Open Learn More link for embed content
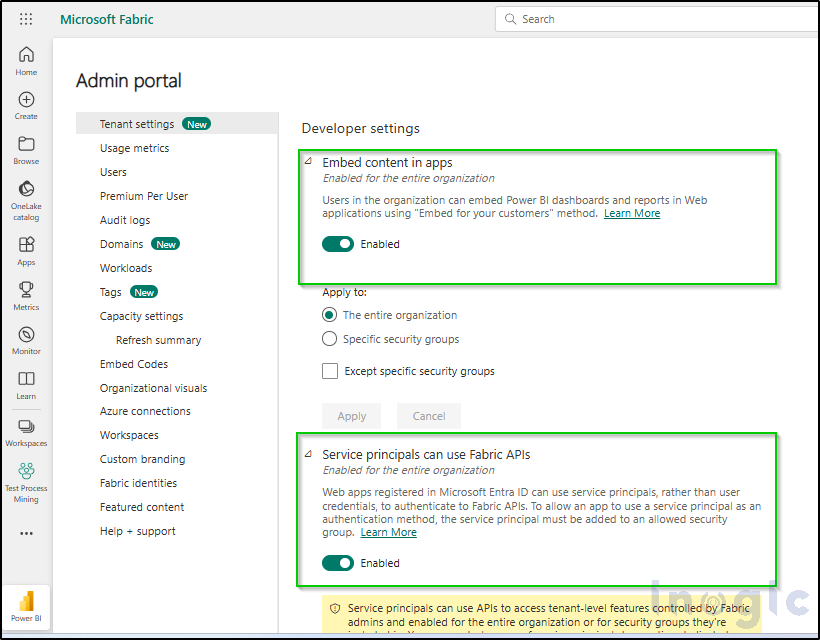820x640 pixels. (632, 213)
